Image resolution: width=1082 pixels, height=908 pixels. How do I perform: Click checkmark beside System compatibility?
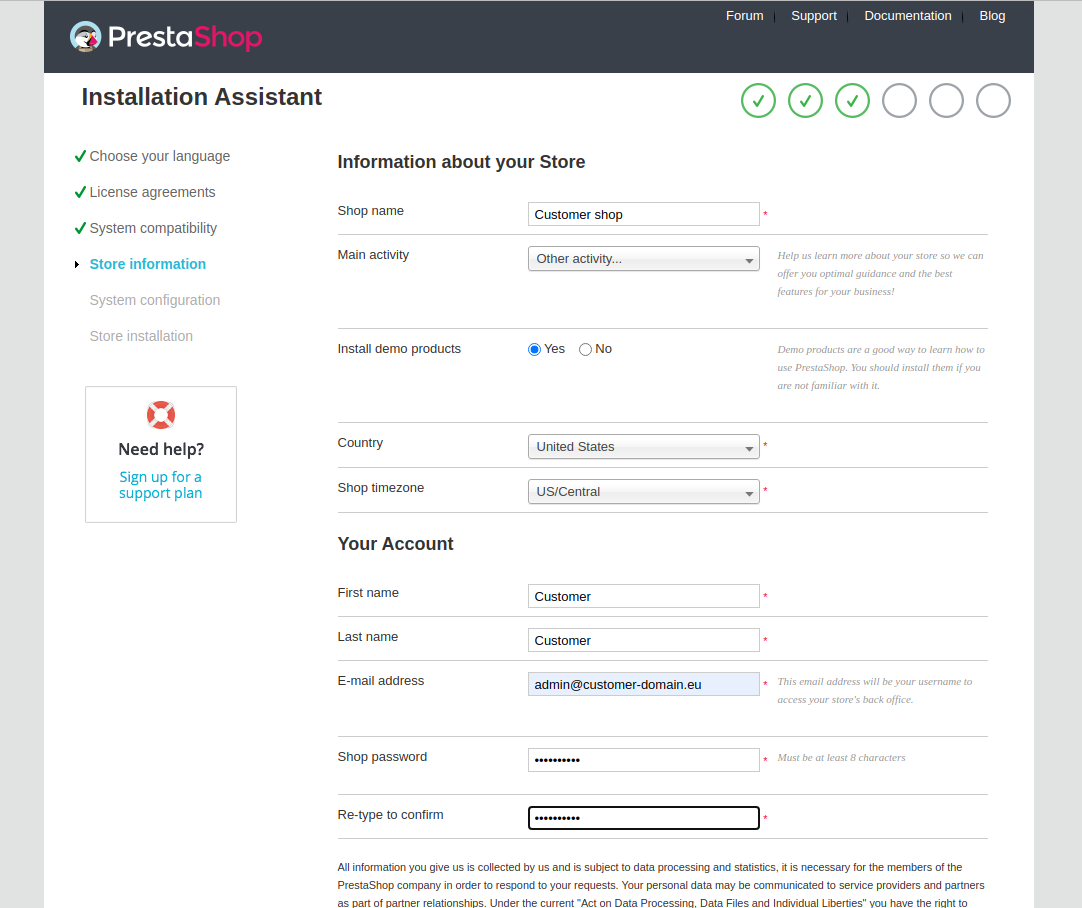click(80, 228)
